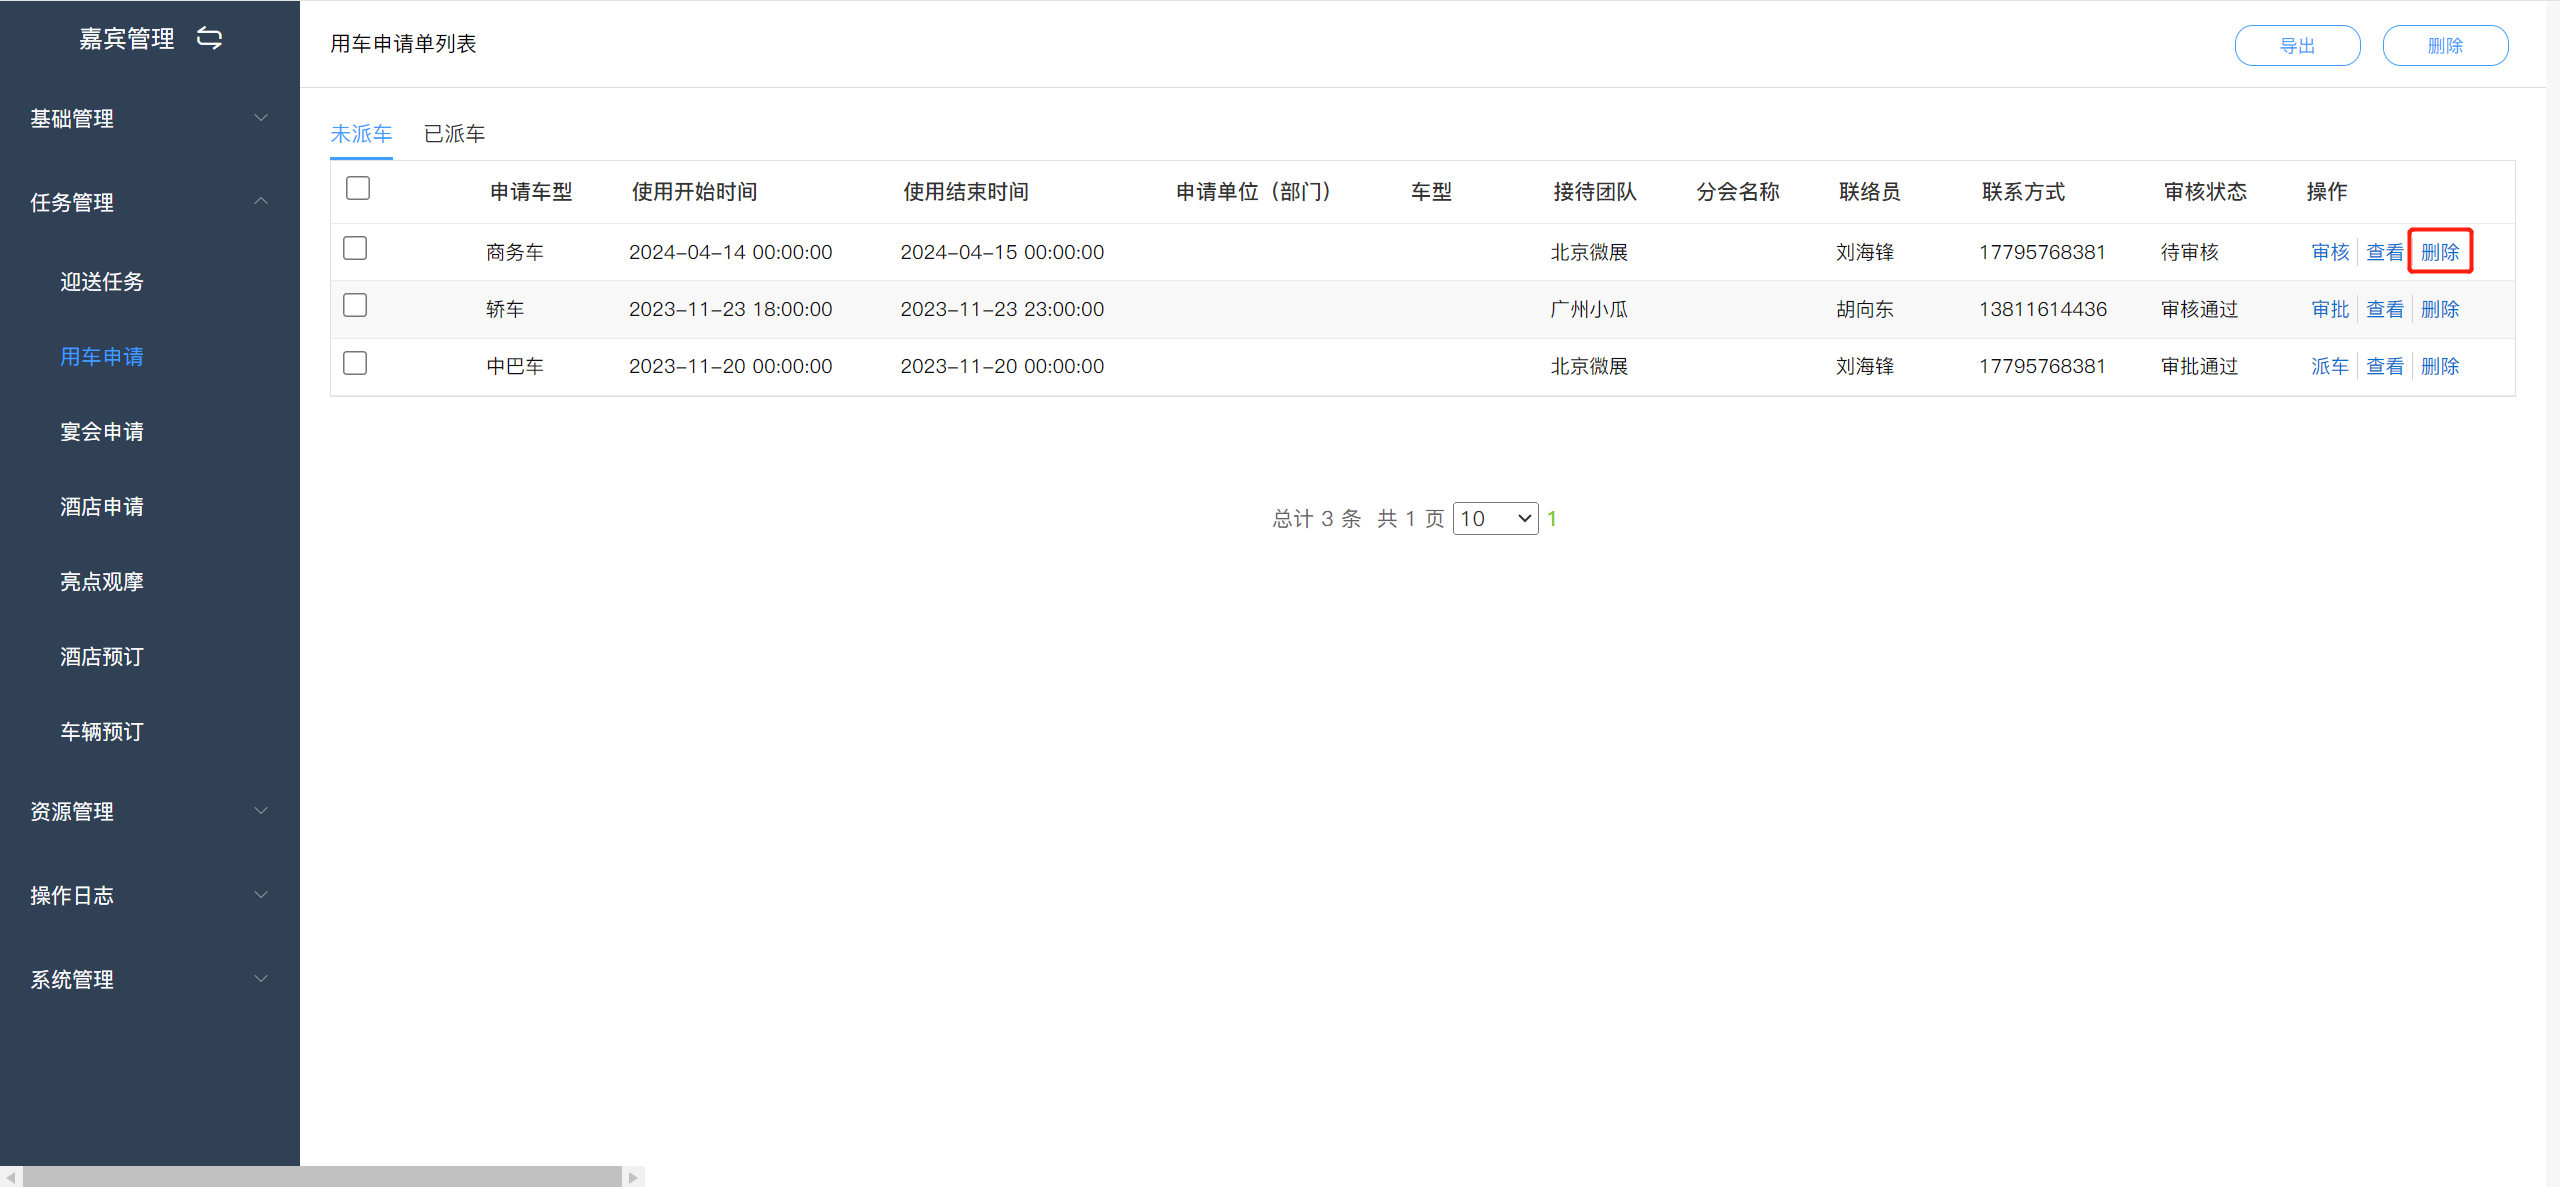Click the phone number 13811614436
Viewport: 2560px width, 1187px height.
[x=2043, y=309]
